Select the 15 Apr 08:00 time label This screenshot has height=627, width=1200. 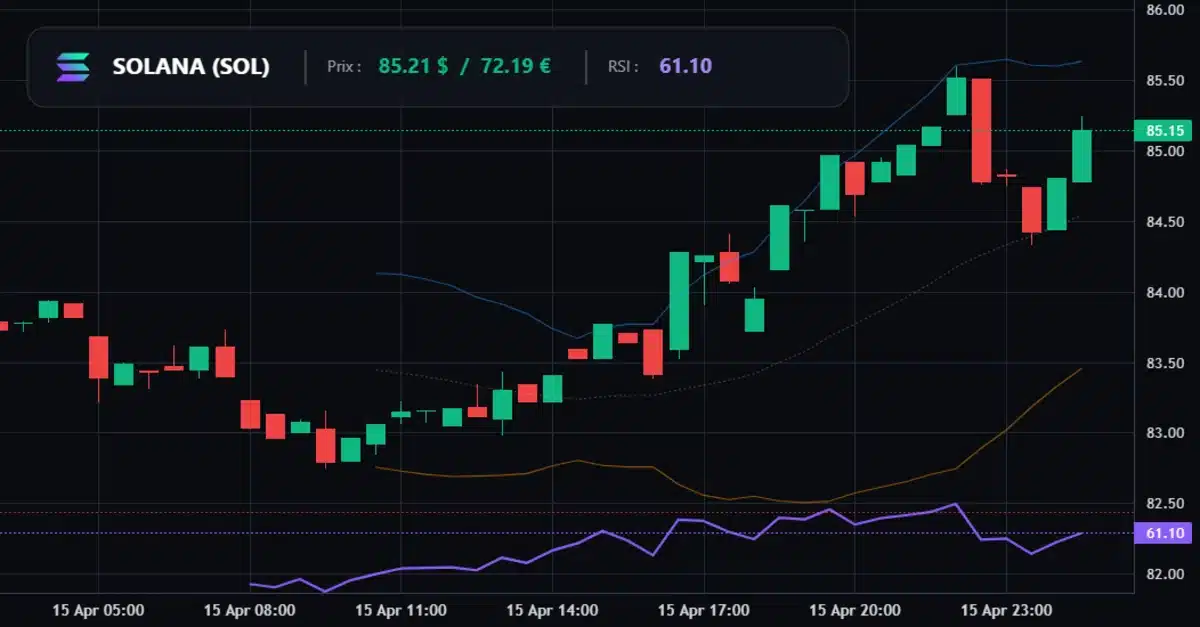pos(249,609)
